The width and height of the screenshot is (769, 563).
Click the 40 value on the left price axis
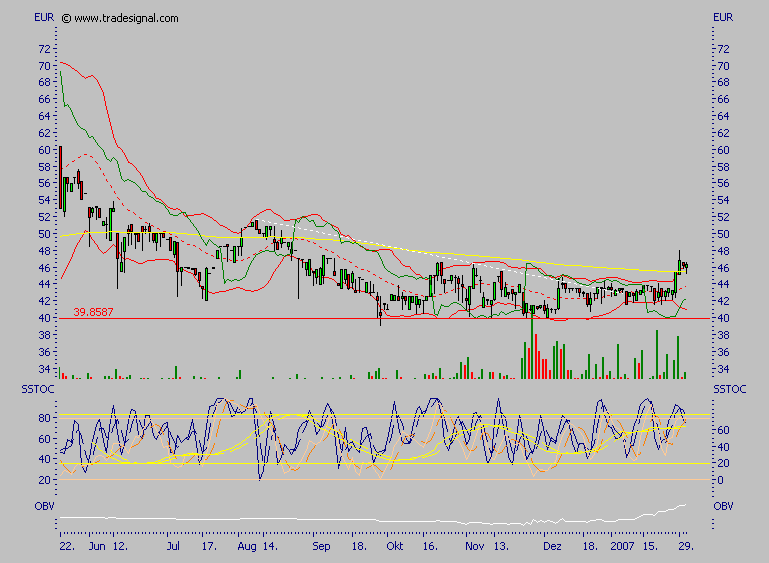[x=44, y=318]
